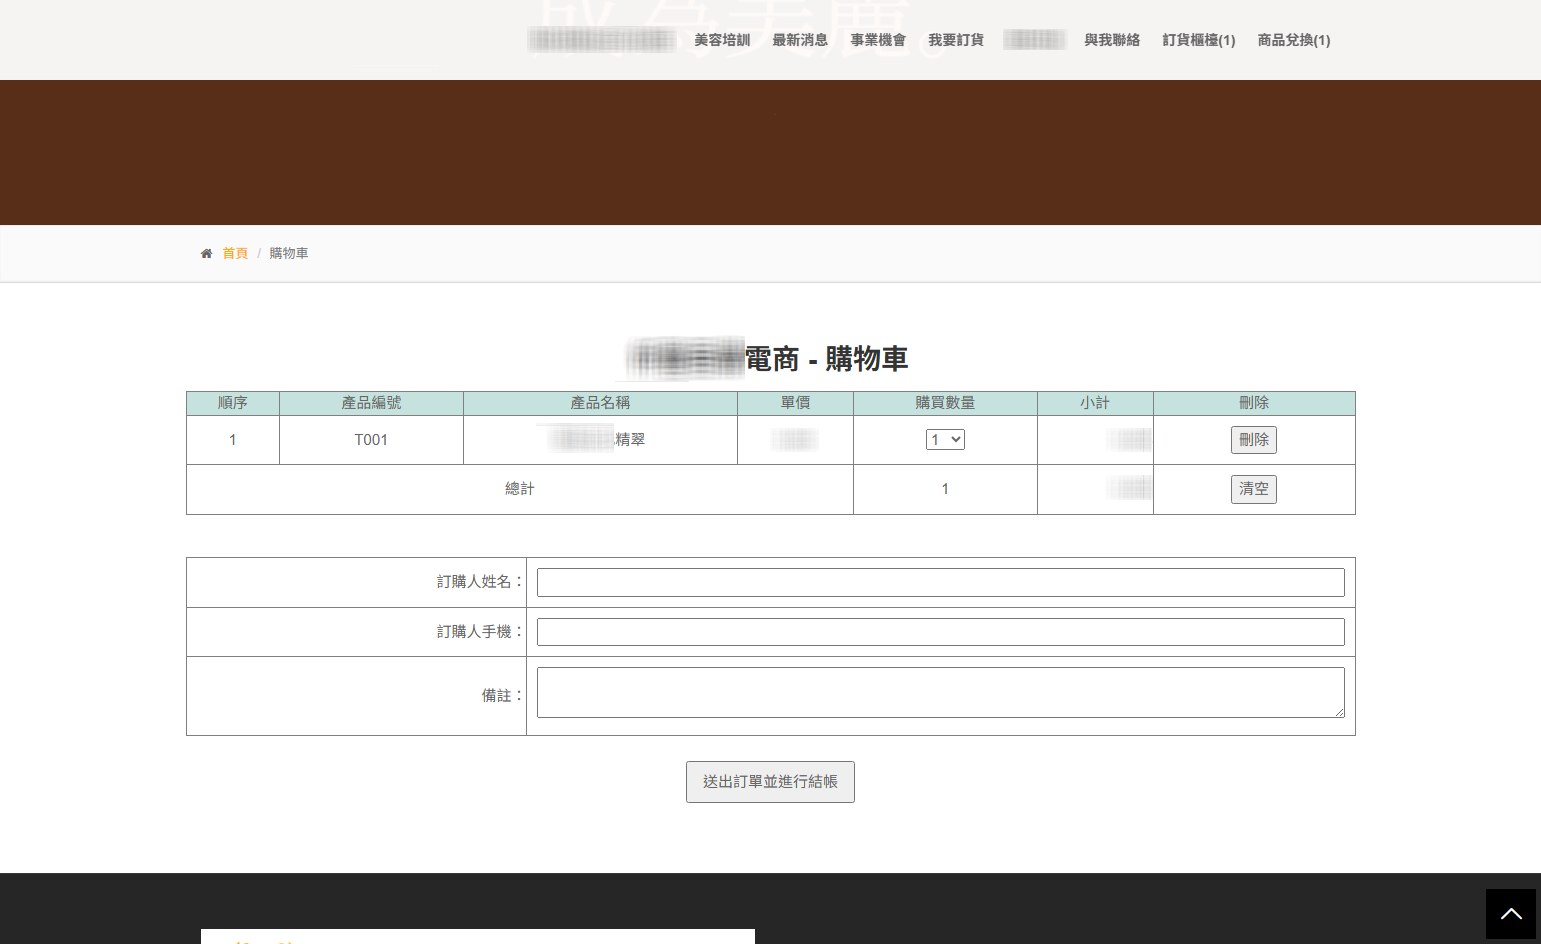Open 商品兌換(1) in the navigation
This screenshot has width=1541, height=944.
tap(1294, 40)
